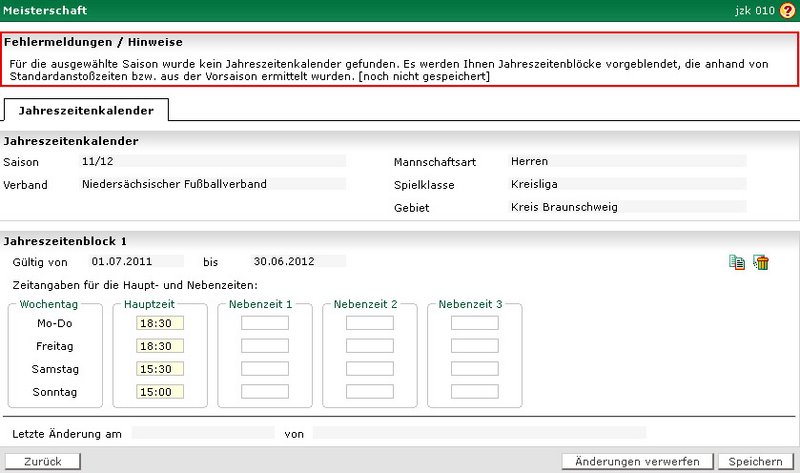Click the Sonntag Hauptzeit field showing 15:00
Image resolution: width=800 pixels, height=473 pixels.
coord(160,392)
